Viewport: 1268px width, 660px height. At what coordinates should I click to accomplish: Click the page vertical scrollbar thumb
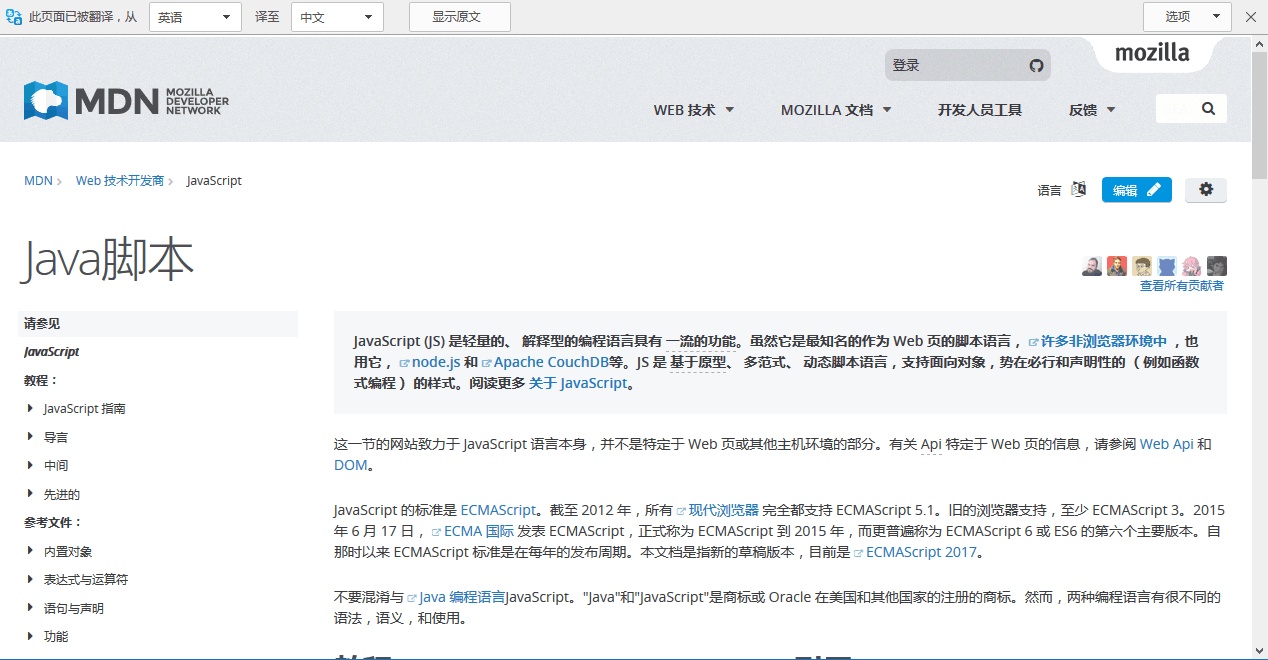1259,115
